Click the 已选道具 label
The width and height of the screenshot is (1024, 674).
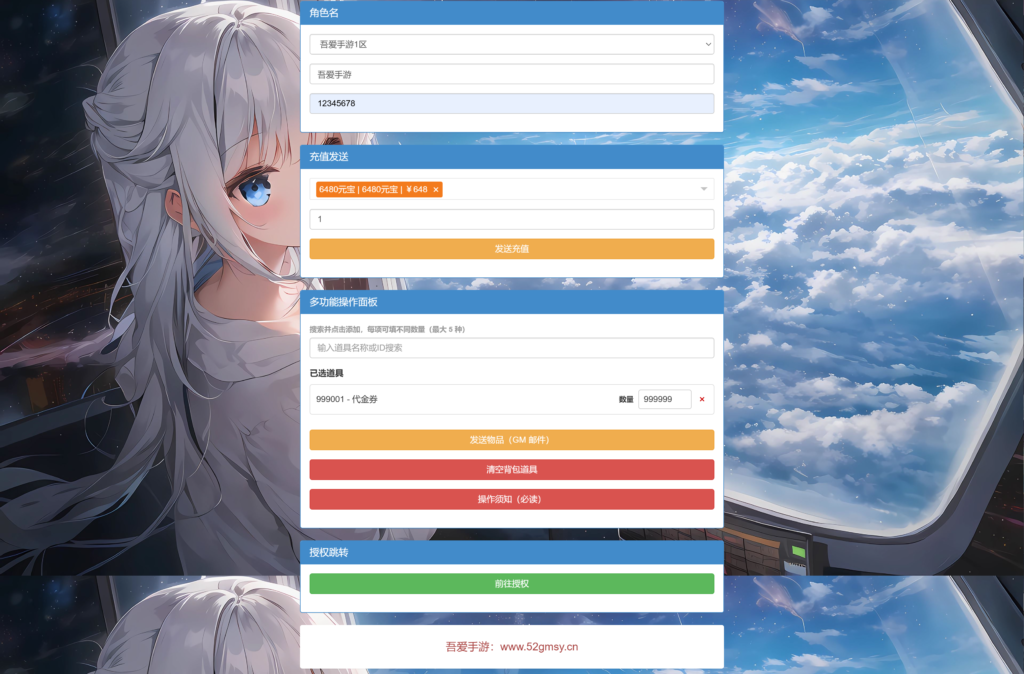tap(327, 373)
